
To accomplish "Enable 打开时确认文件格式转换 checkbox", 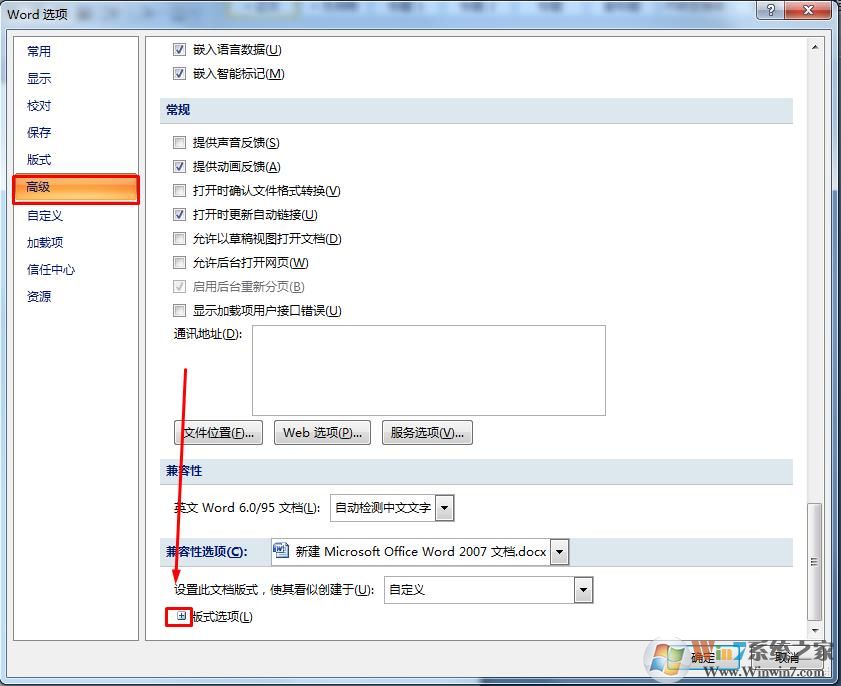I will 179,190.
